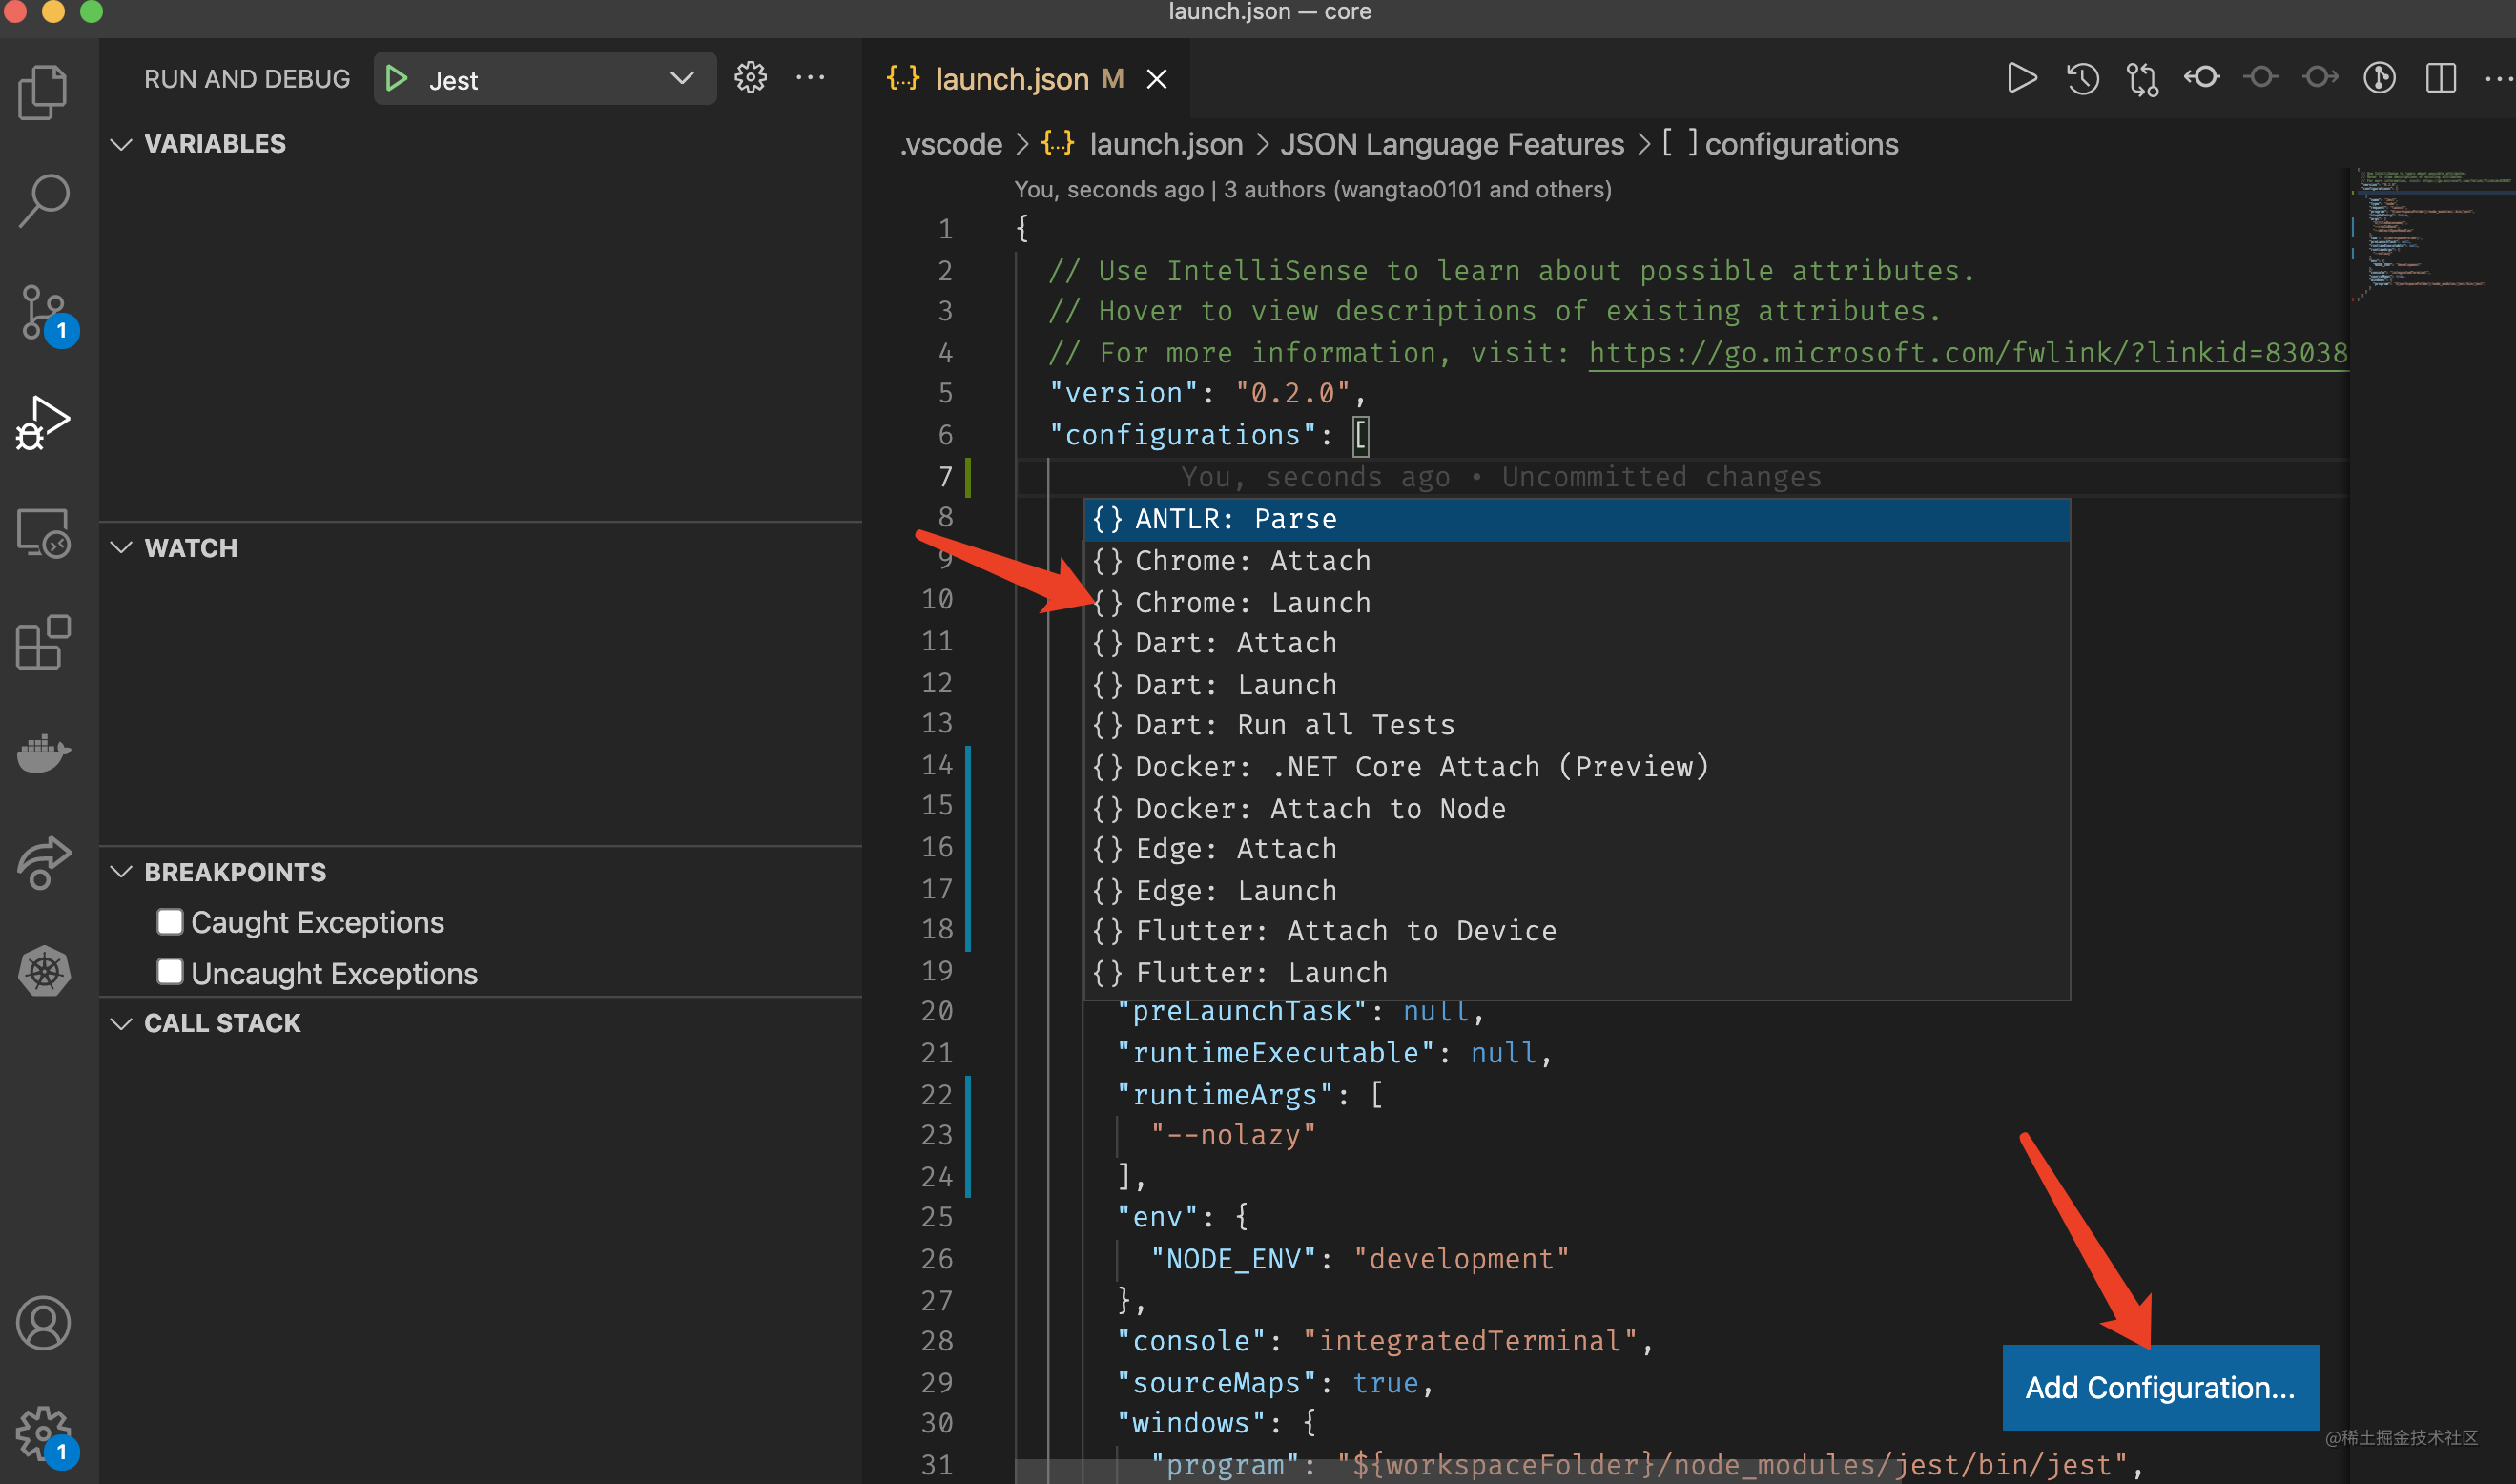The image size is (2516, 1484).
Task: Open the Accounts icon in activity bar
Action: coord(43,1323)
